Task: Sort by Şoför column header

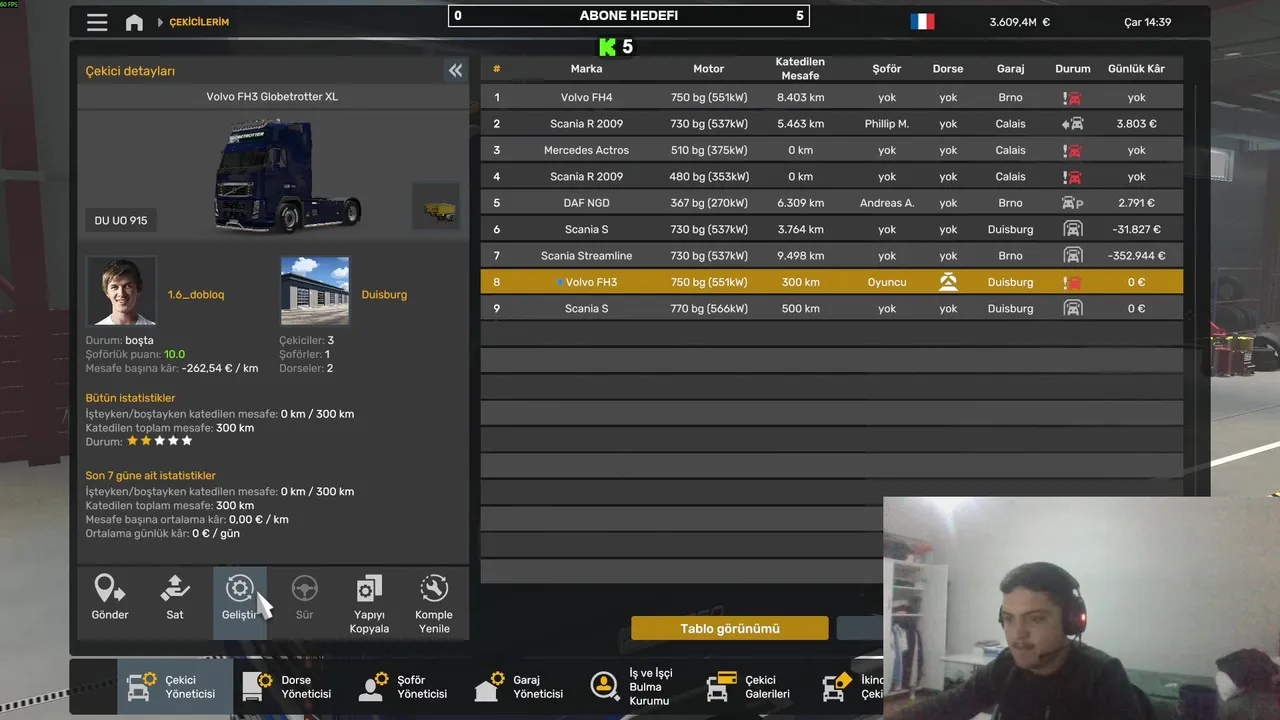Action: tap(886, 69)
